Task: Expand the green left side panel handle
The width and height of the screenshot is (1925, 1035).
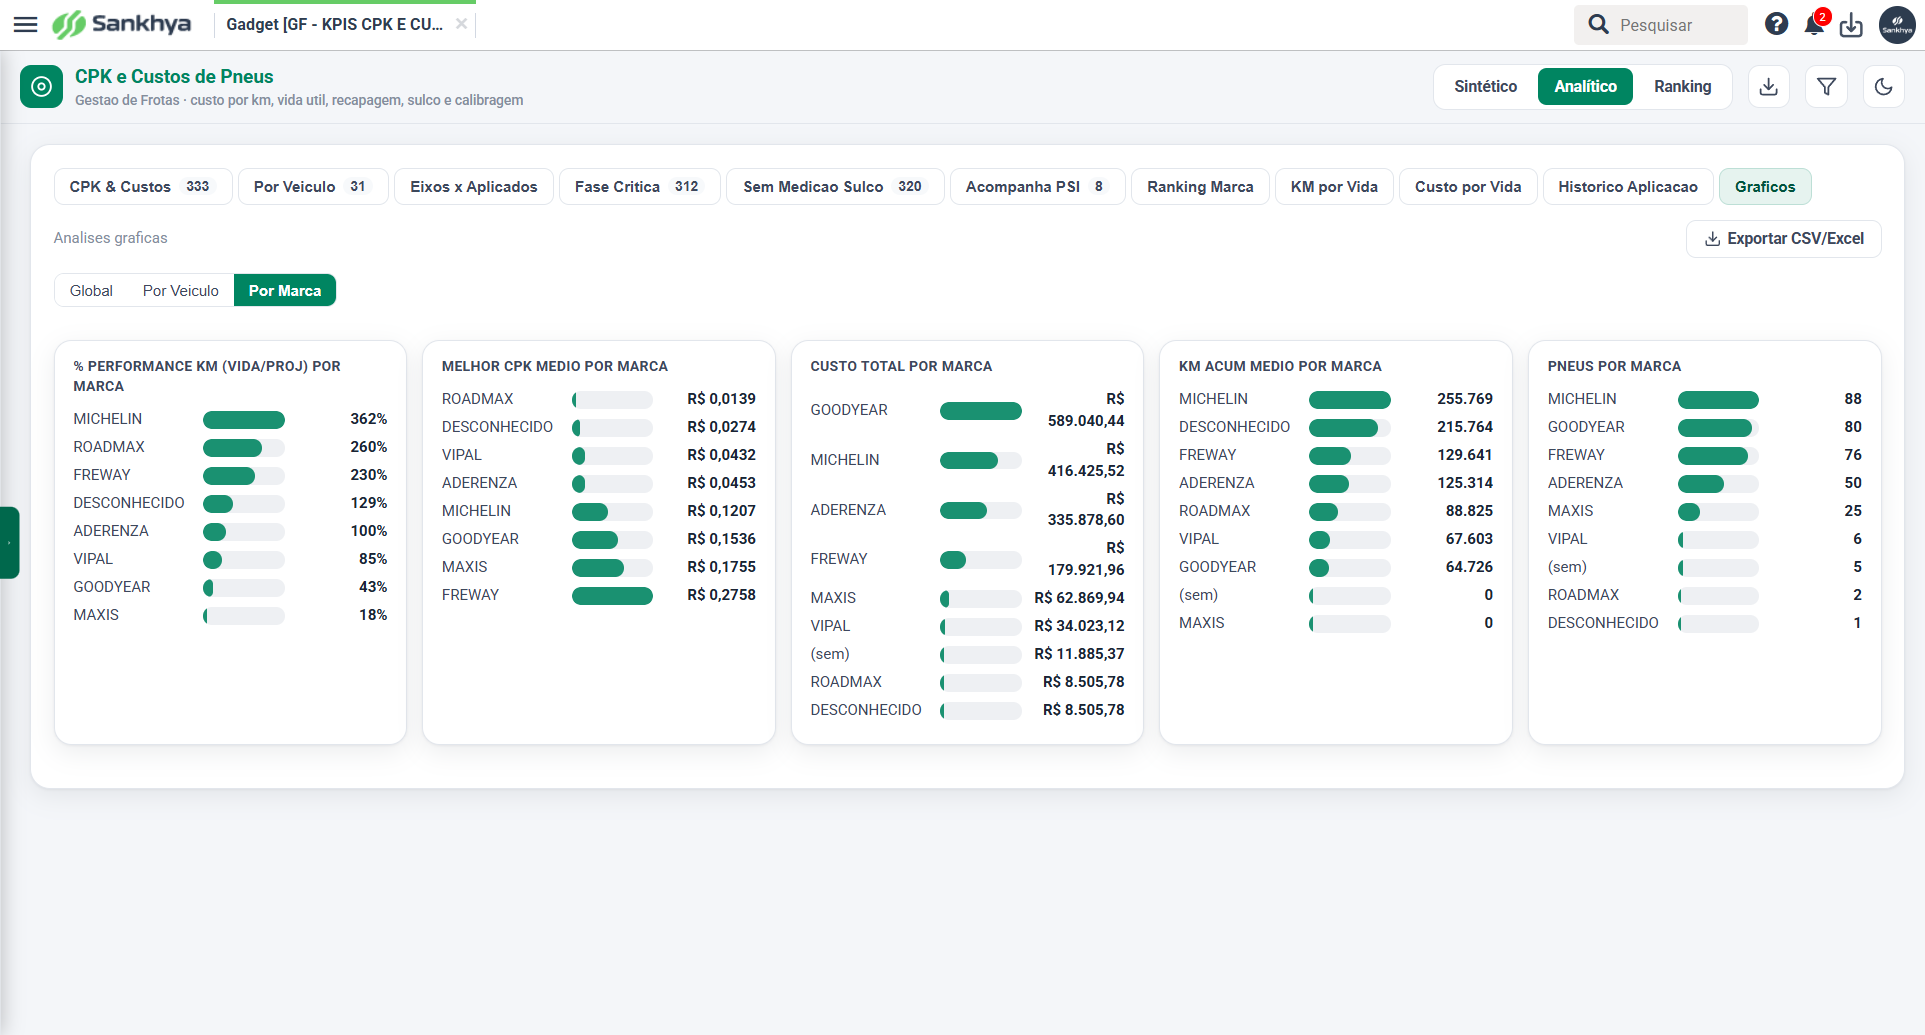Action: coord(9,542)
